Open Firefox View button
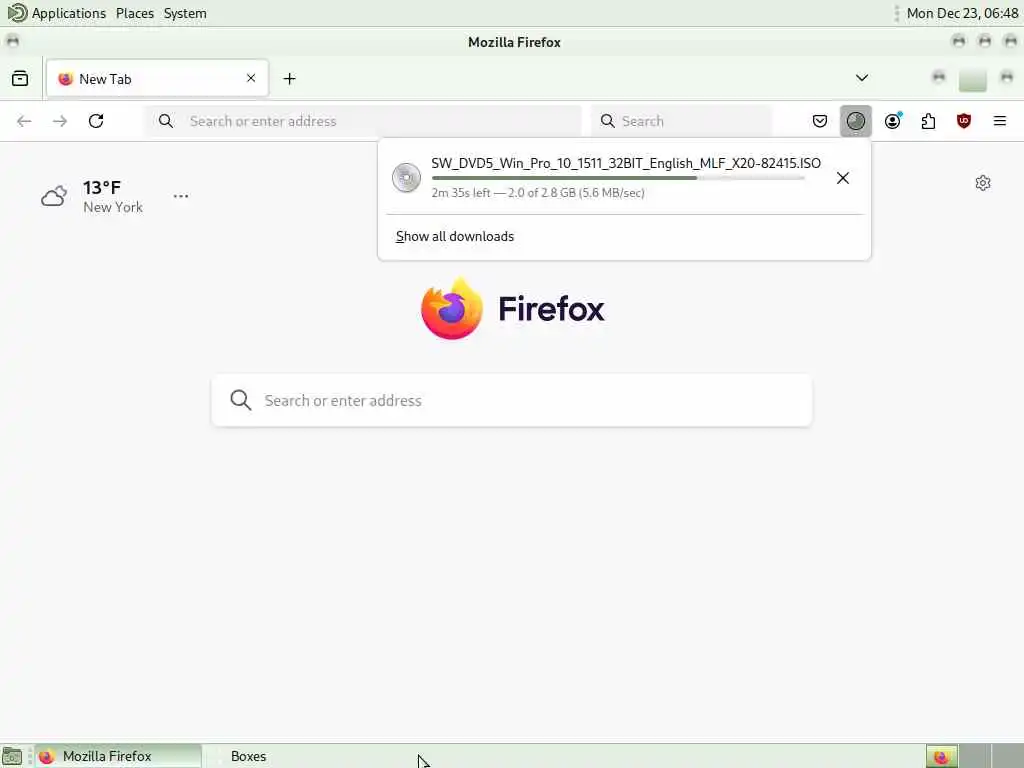The height and width of the screenshot is (768, 1024). coord(20,78)
